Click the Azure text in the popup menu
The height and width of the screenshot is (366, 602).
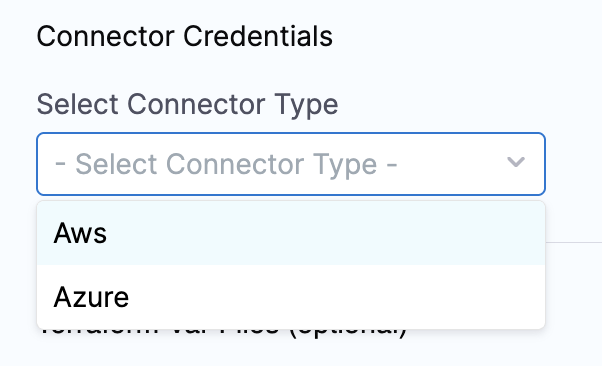point(91,297)
